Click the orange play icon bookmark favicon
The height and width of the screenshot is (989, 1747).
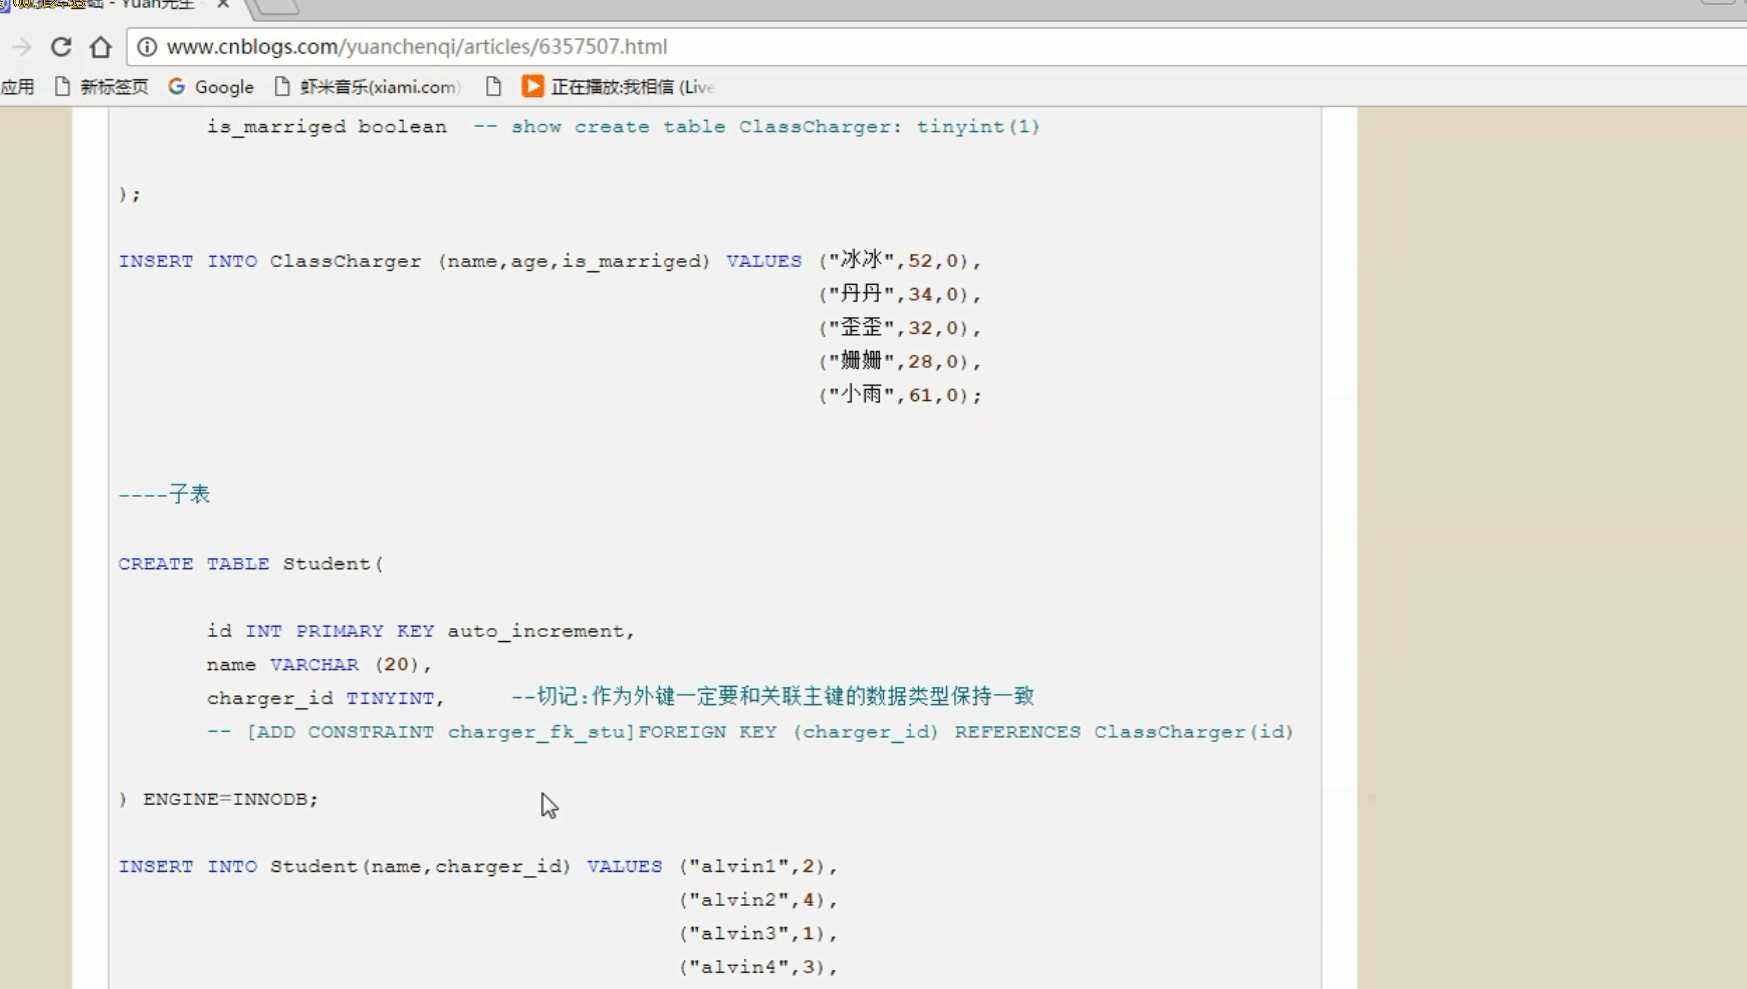tap(532, 87)
